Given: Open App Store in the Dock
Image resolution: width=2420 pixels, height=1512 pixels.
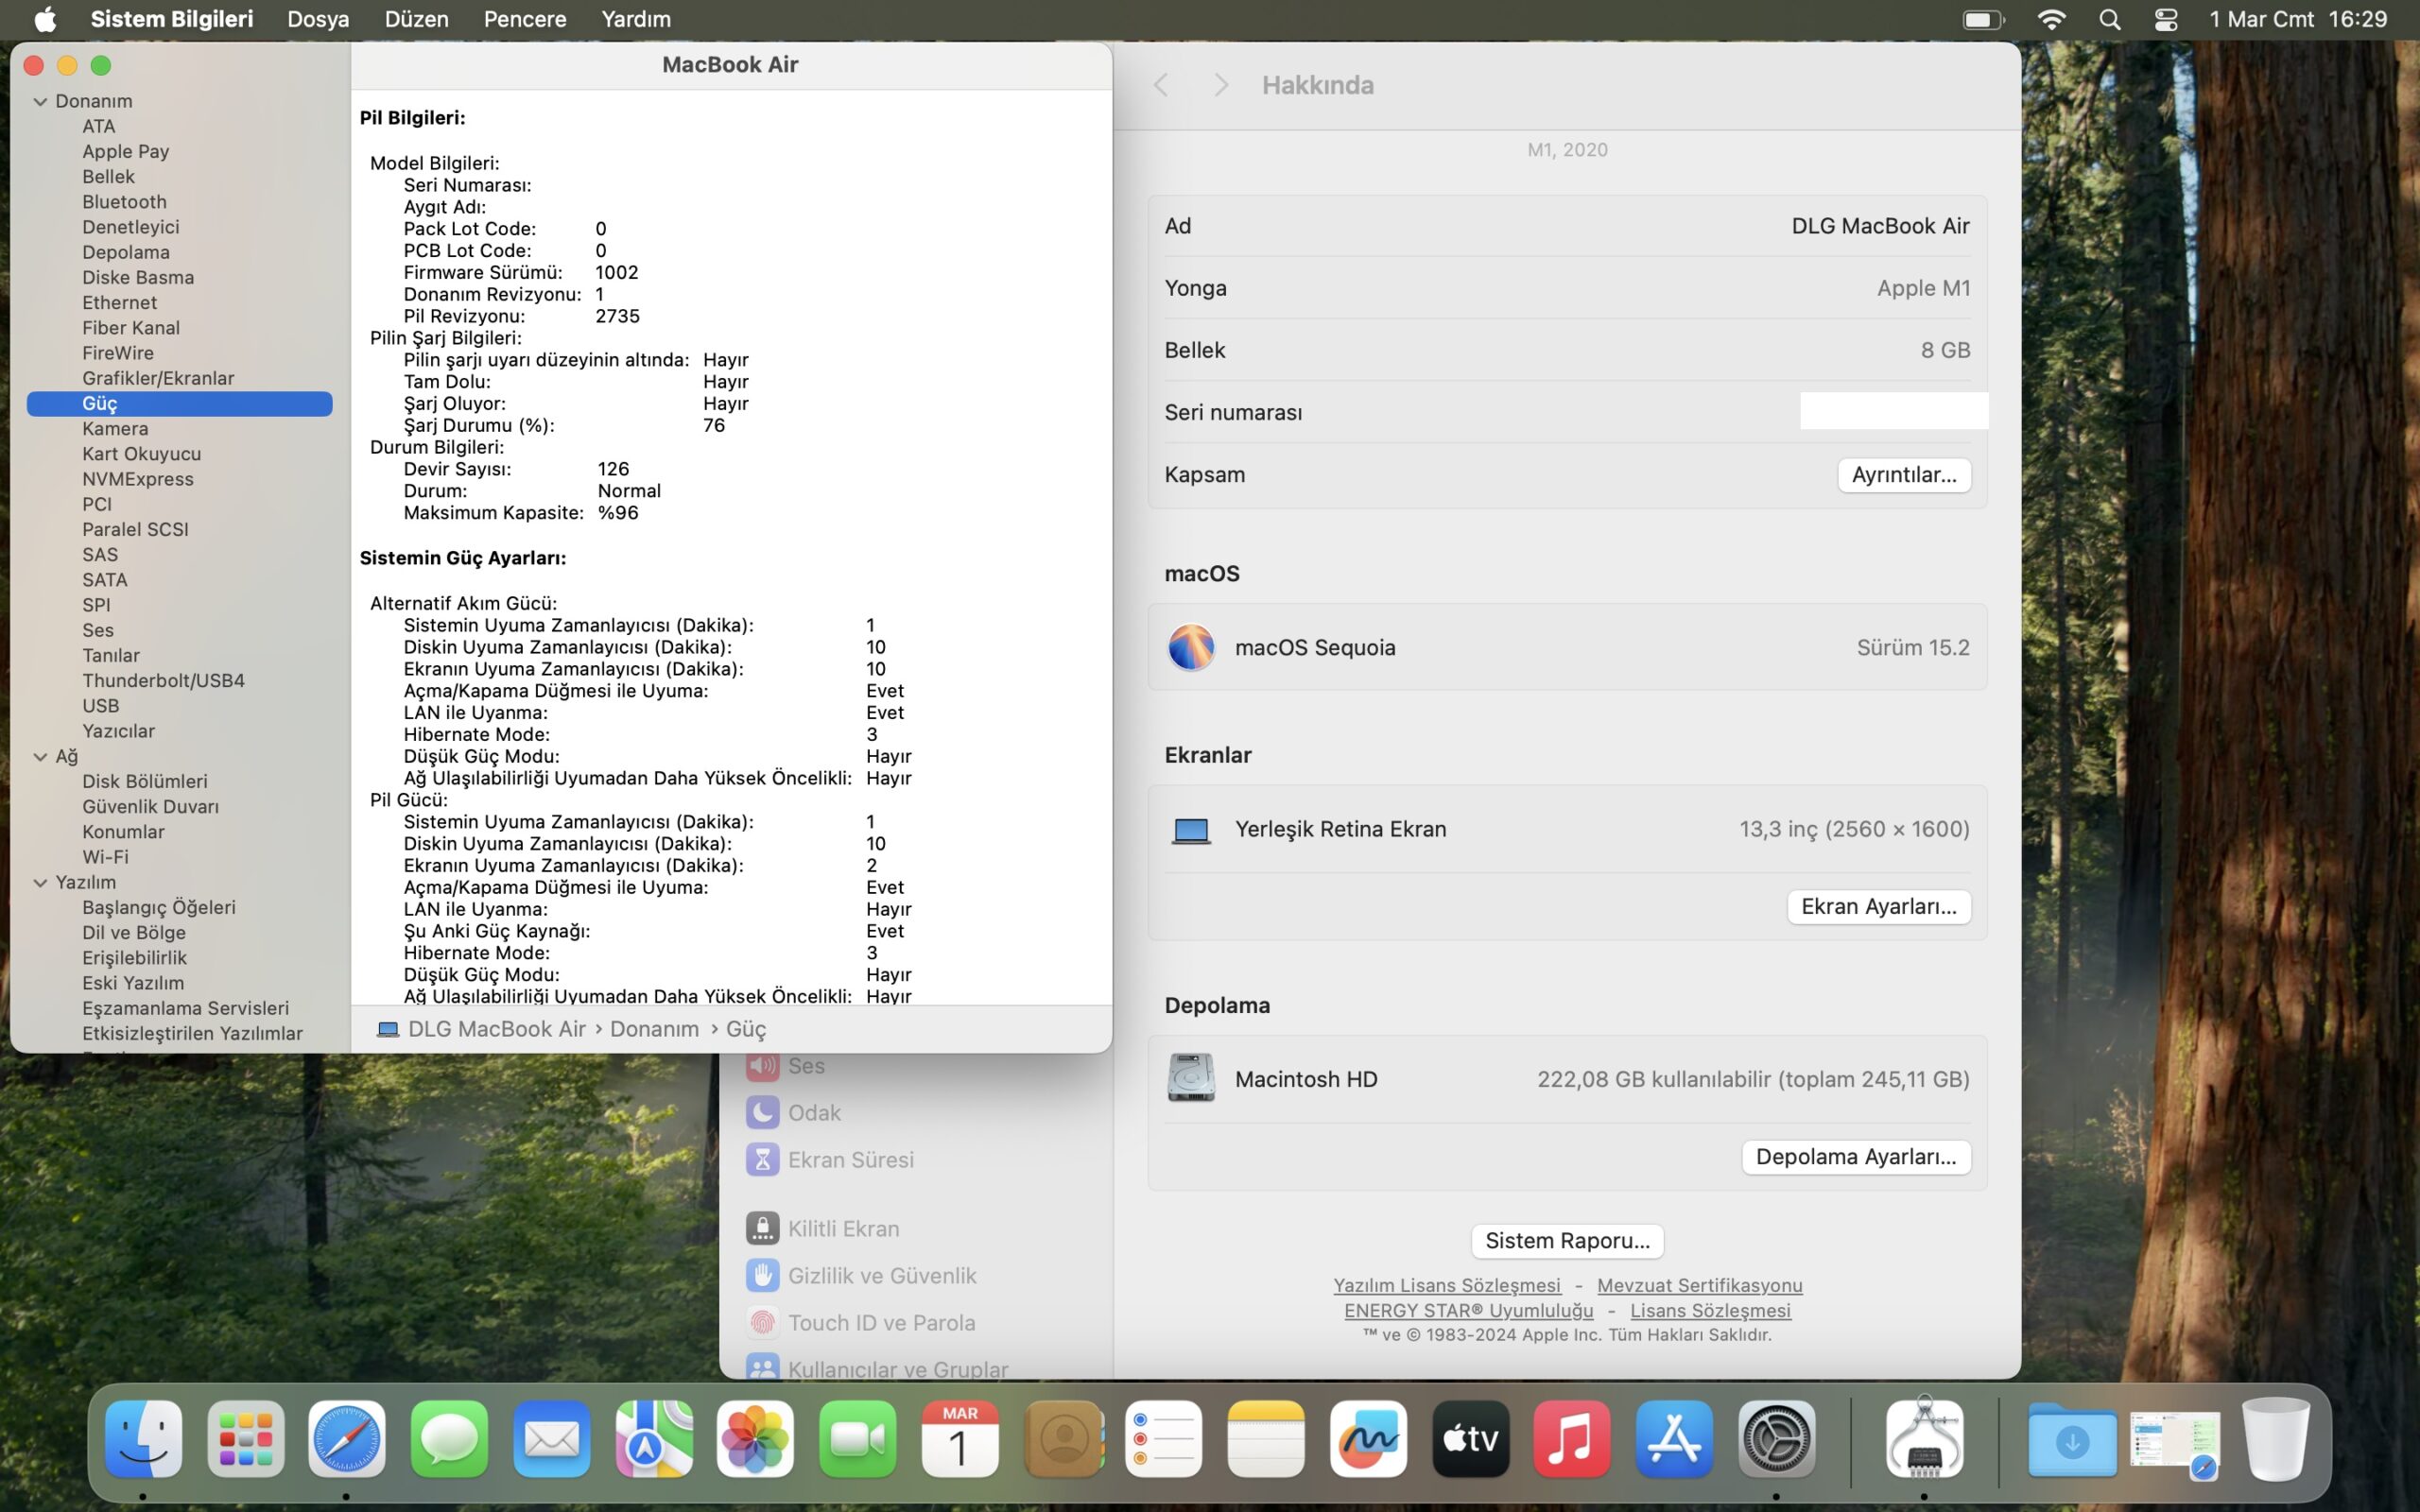Looking at the screenshot, I should tap(1675, 1439).
